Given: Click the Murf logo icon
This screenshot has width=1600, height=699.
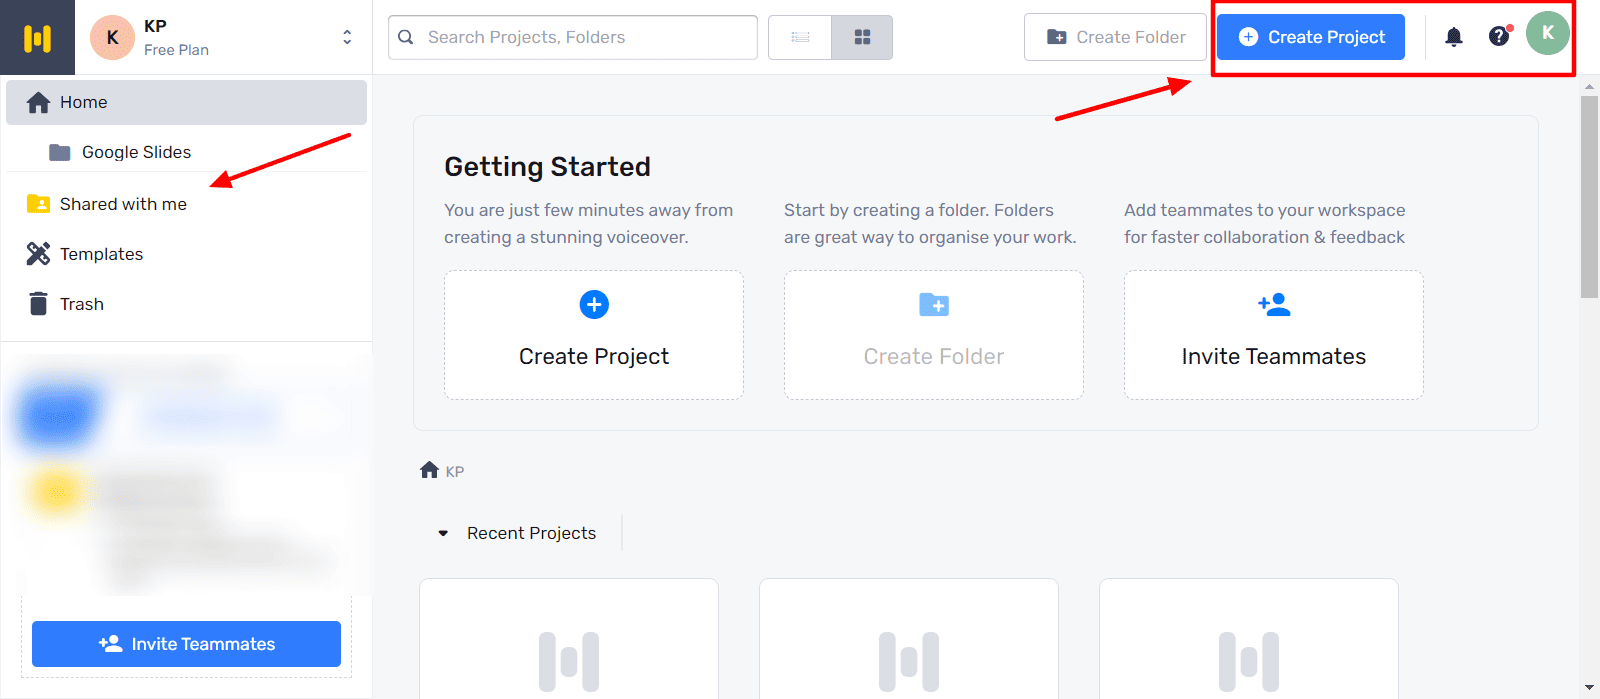Looking at the screenshot, I should 37,38.
